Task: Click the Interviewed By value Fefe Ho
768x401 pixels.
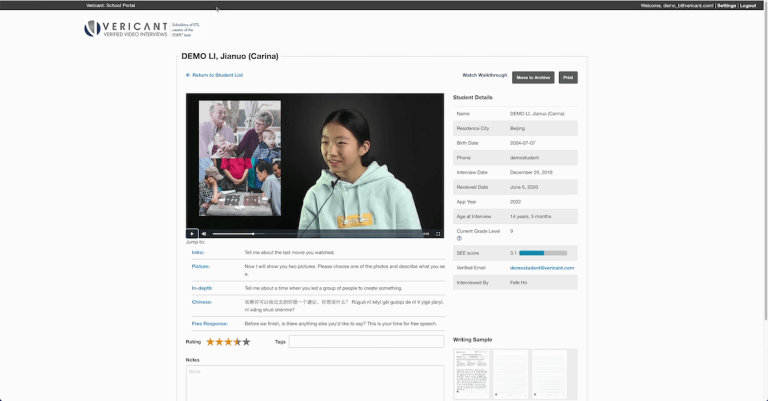Action: [518, 283]
